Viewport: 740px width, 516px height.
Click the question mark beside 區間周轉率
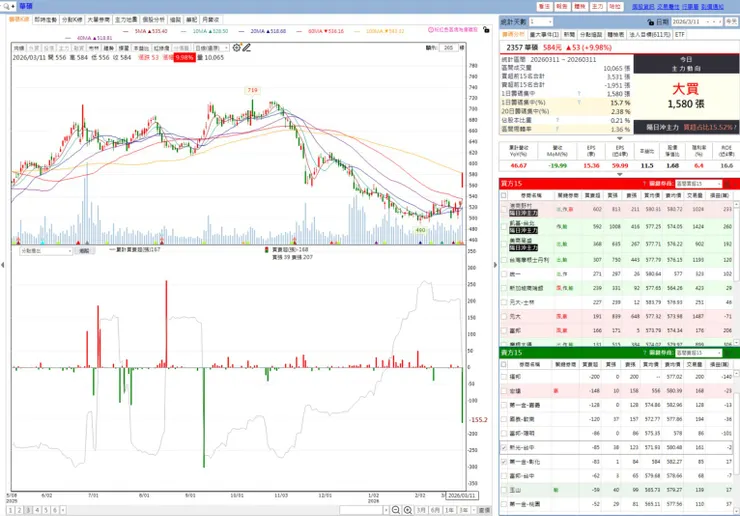point(557,128)
